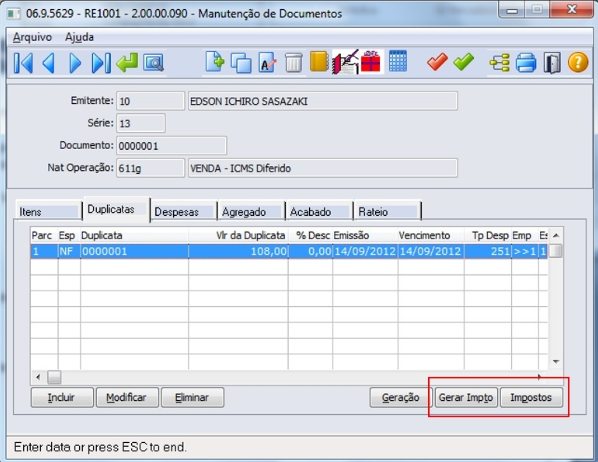Click the edit text document icon

pos(267,63)
